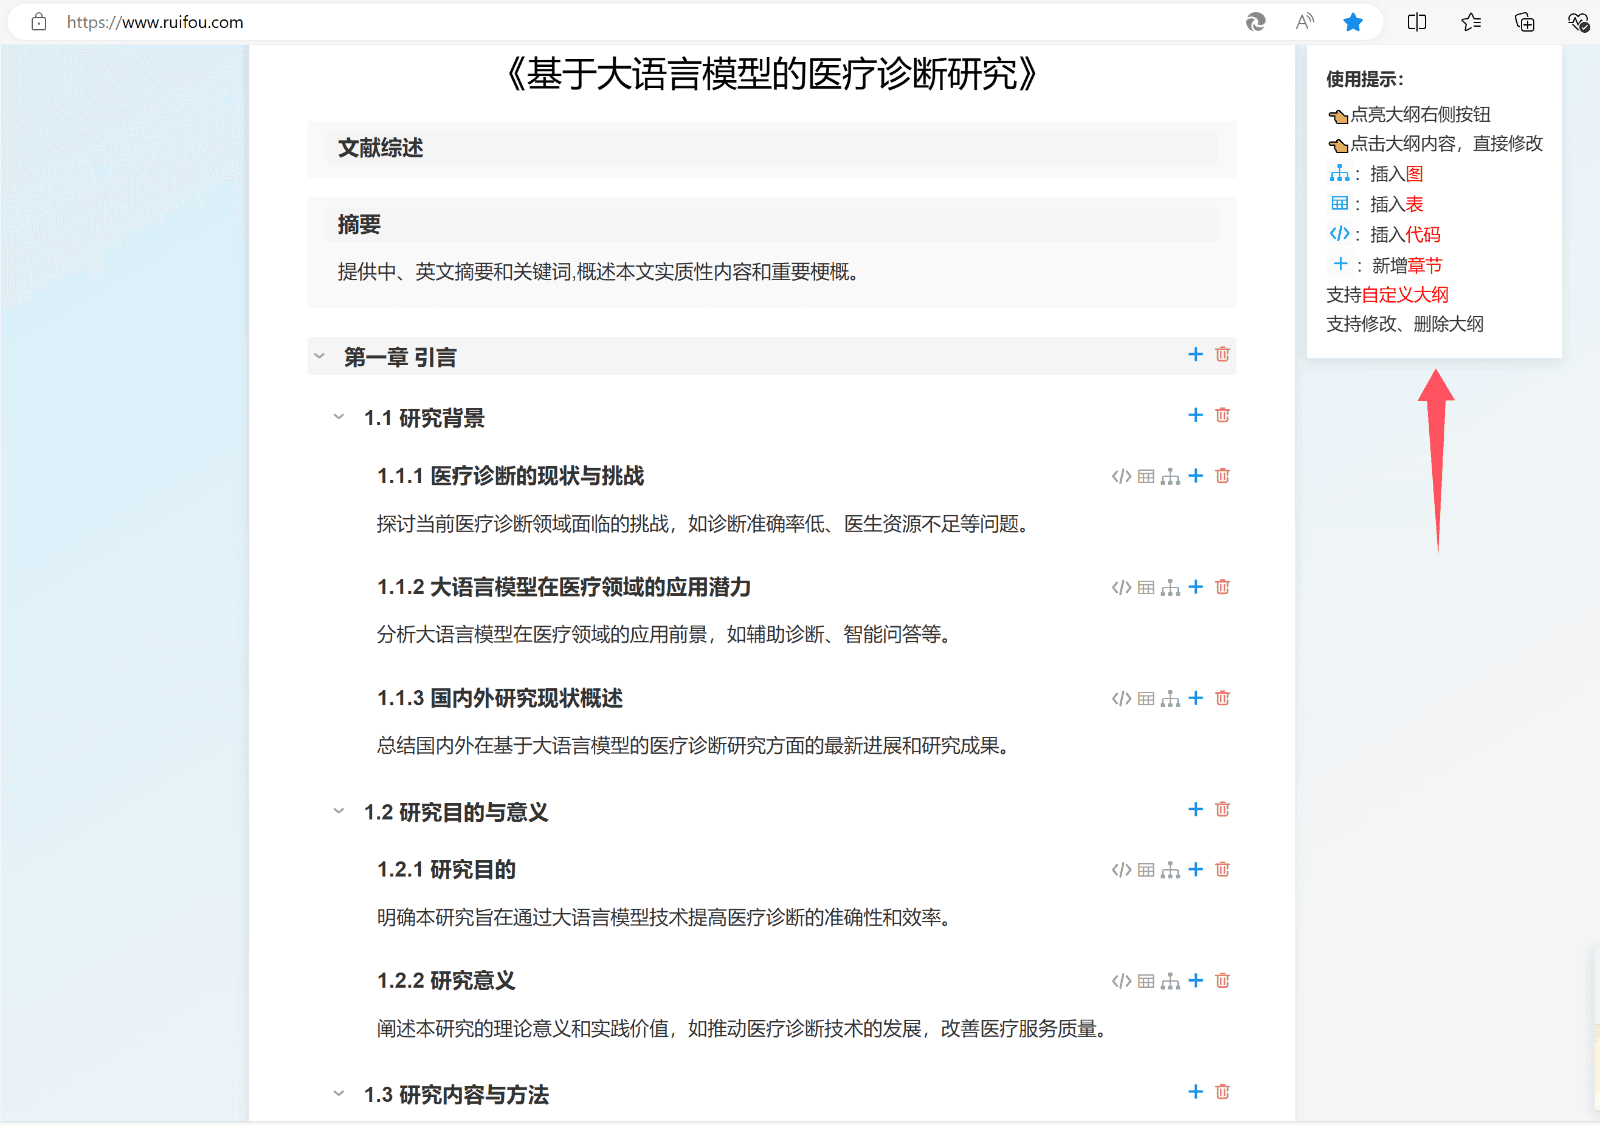Screen dimensions: 1600x1125
Task: Insert code in 1.1.3 国内外研究现状概述
Action: pos(1121,698)
